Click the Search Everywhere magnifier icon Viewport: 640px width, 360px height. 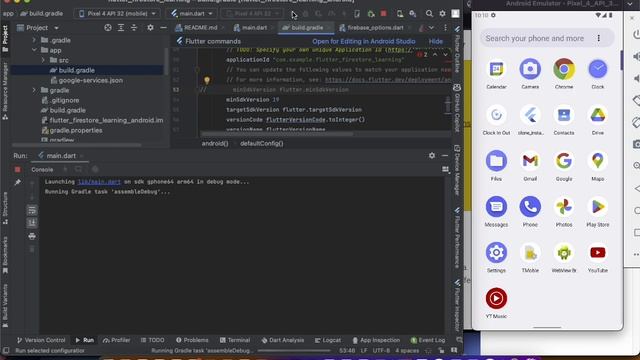point(429,13)
